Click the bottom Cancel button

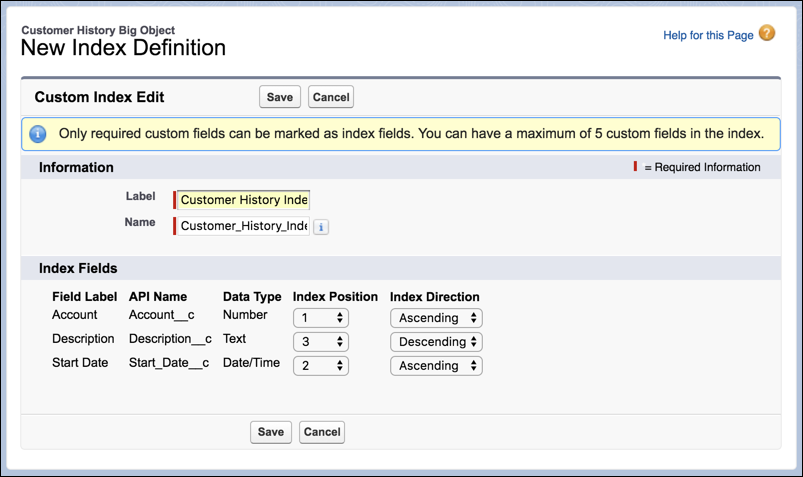tap(322, 432)
